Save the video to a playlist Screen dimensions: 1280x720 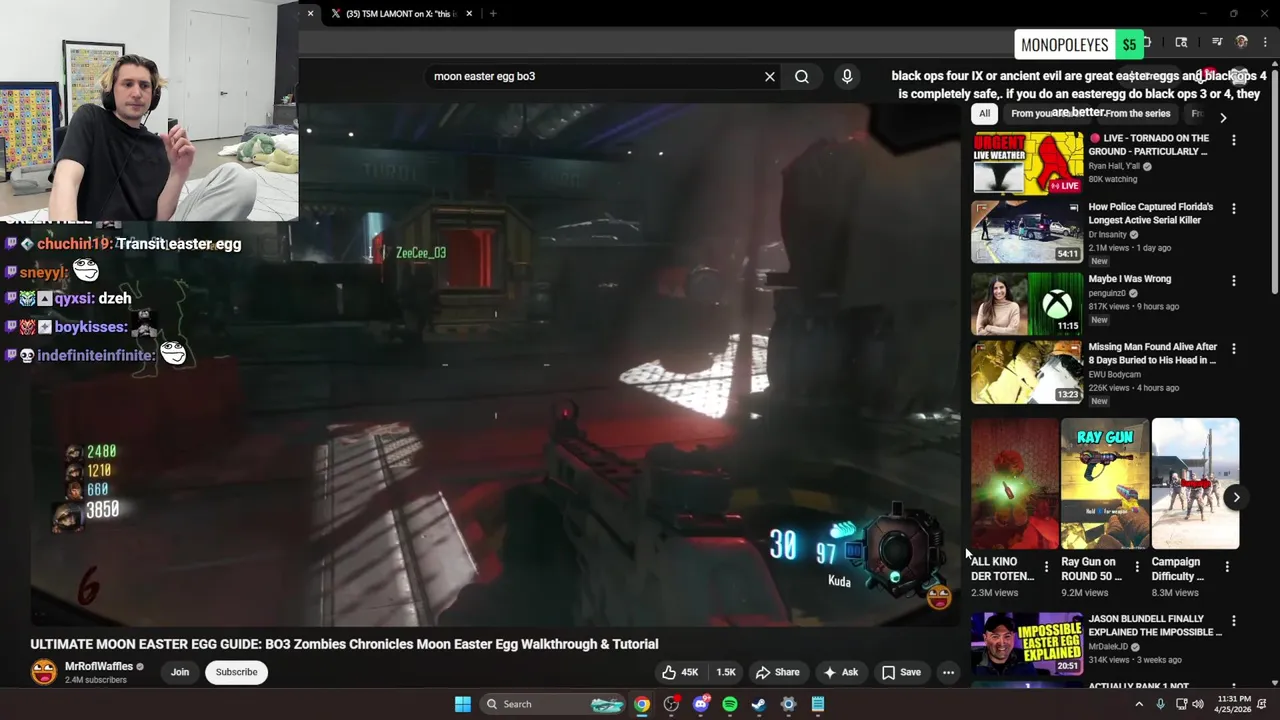tap(901, 672)
